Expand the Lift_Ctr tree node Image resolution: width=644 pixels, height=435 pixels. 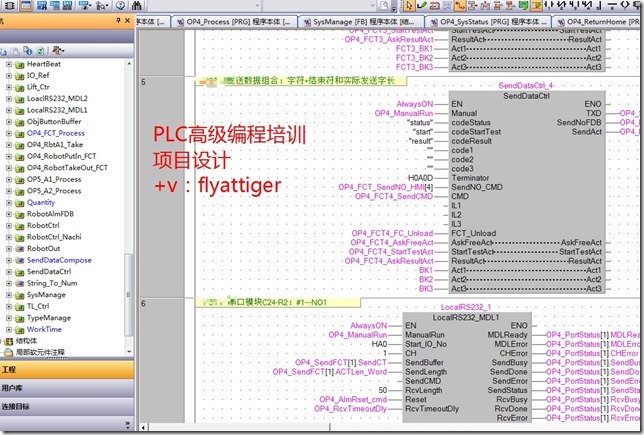tap(9, 87)
